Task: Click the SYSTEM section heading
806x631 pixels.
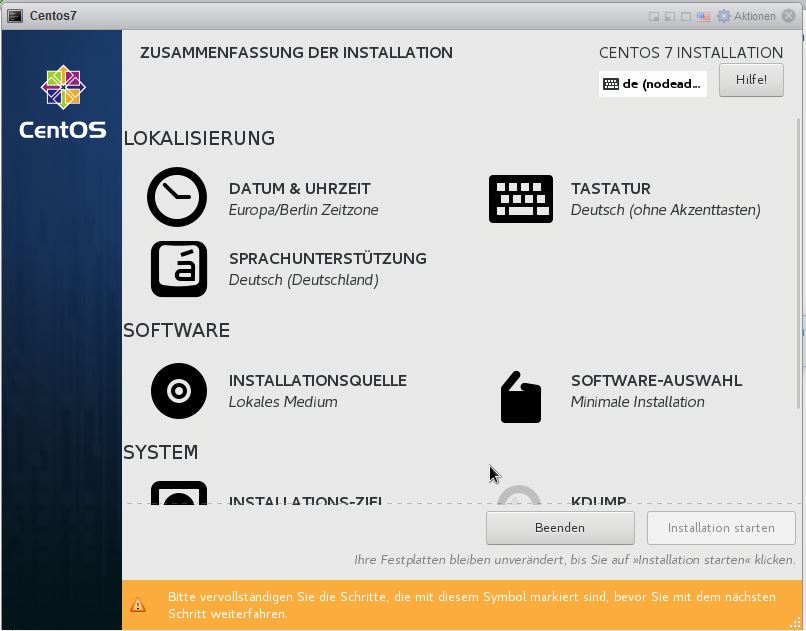Action: click(160, 452)
